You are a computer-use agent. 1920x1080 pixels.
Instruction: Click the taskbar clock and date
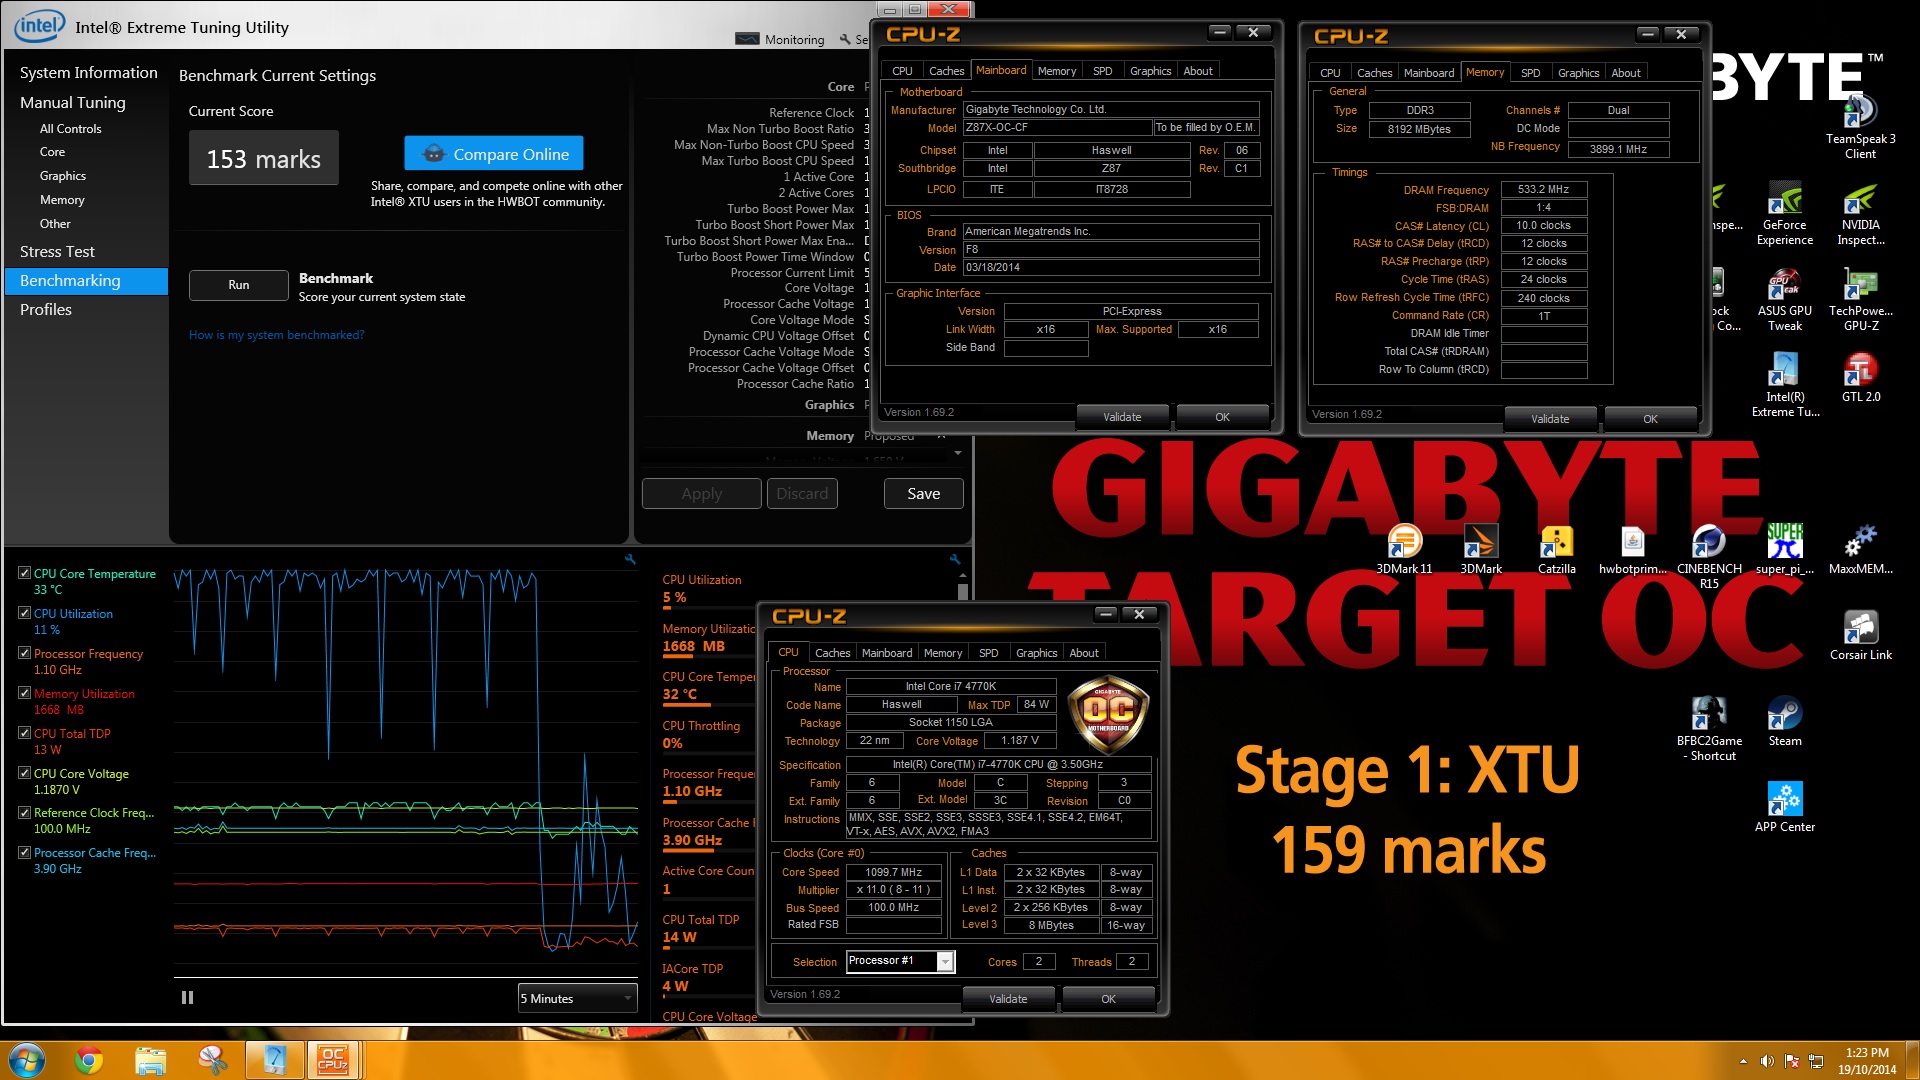[1866, 1061]
